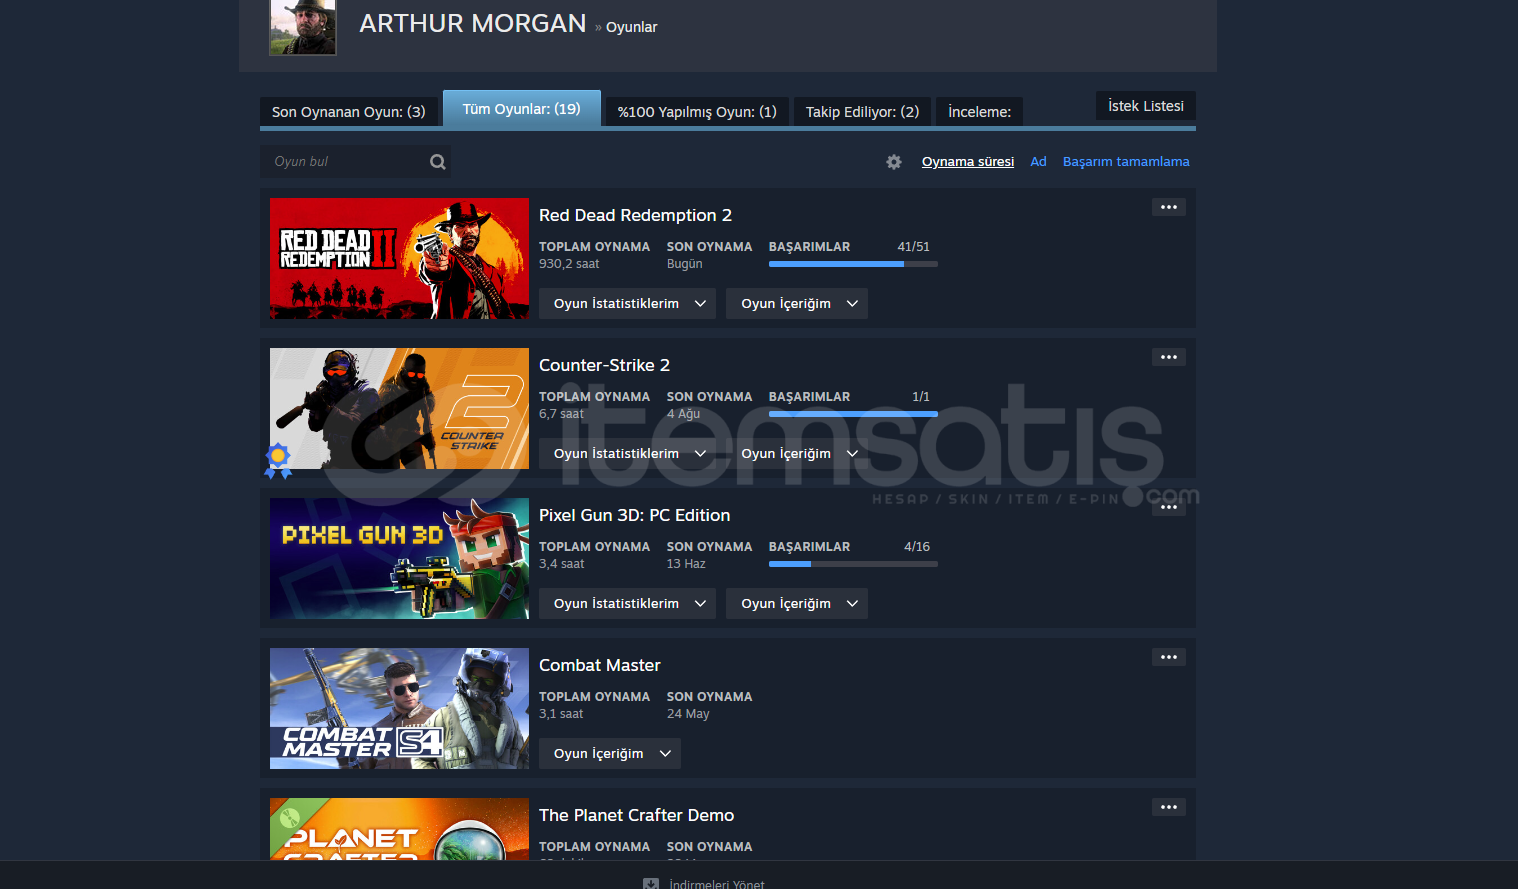Open Combat Master cover image
Image resolution: width=1518 pixels, height=889 pixels.
tap(399, 708)
